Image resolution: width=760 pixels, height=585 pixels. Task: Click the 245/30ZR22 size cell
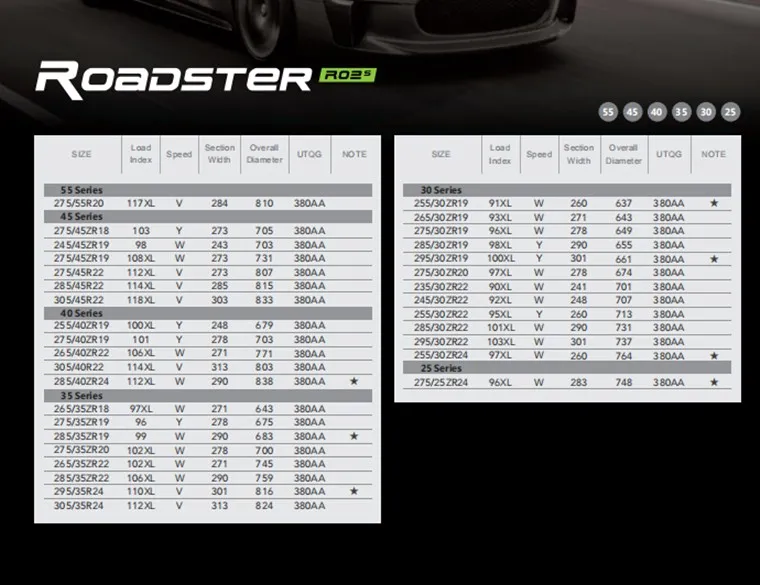point(441,300)
